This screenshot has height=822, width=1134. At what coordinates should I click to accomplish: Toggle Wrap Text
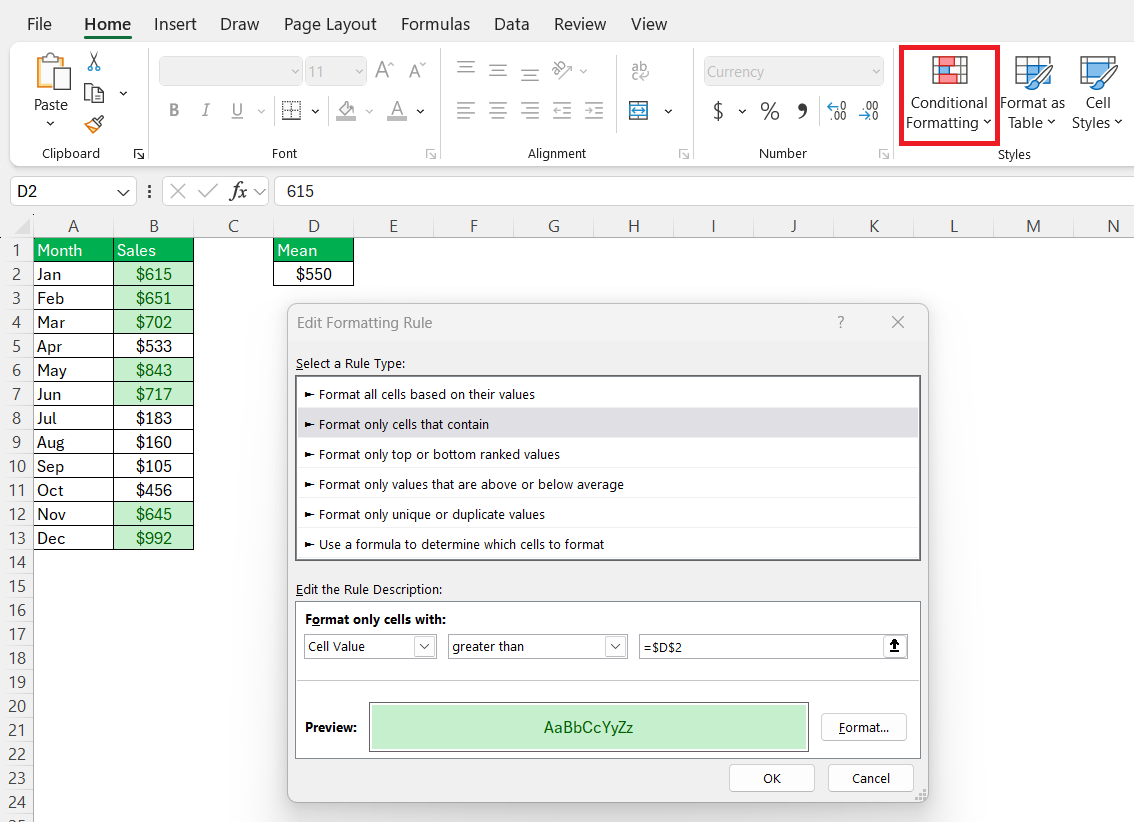(640, 70)
